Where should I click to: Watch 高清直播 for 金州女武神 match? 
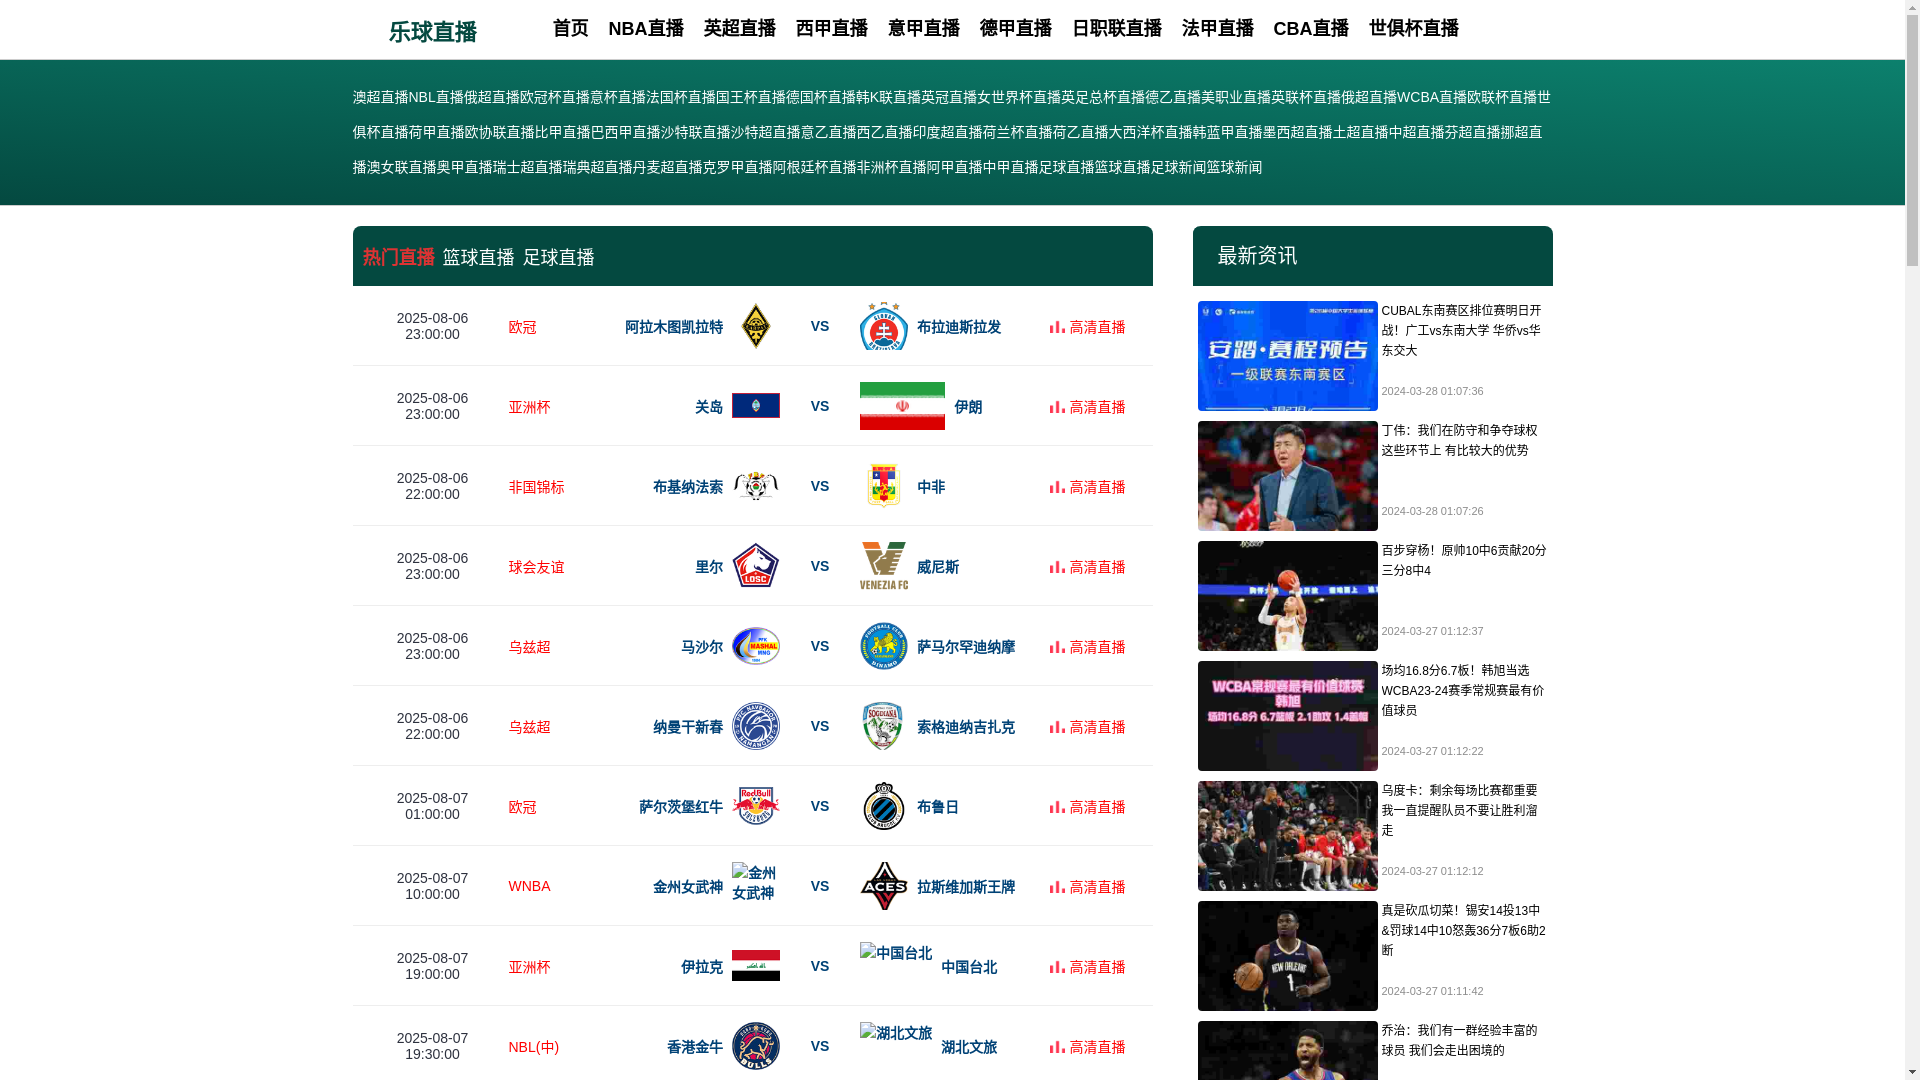coord(1087,887)
